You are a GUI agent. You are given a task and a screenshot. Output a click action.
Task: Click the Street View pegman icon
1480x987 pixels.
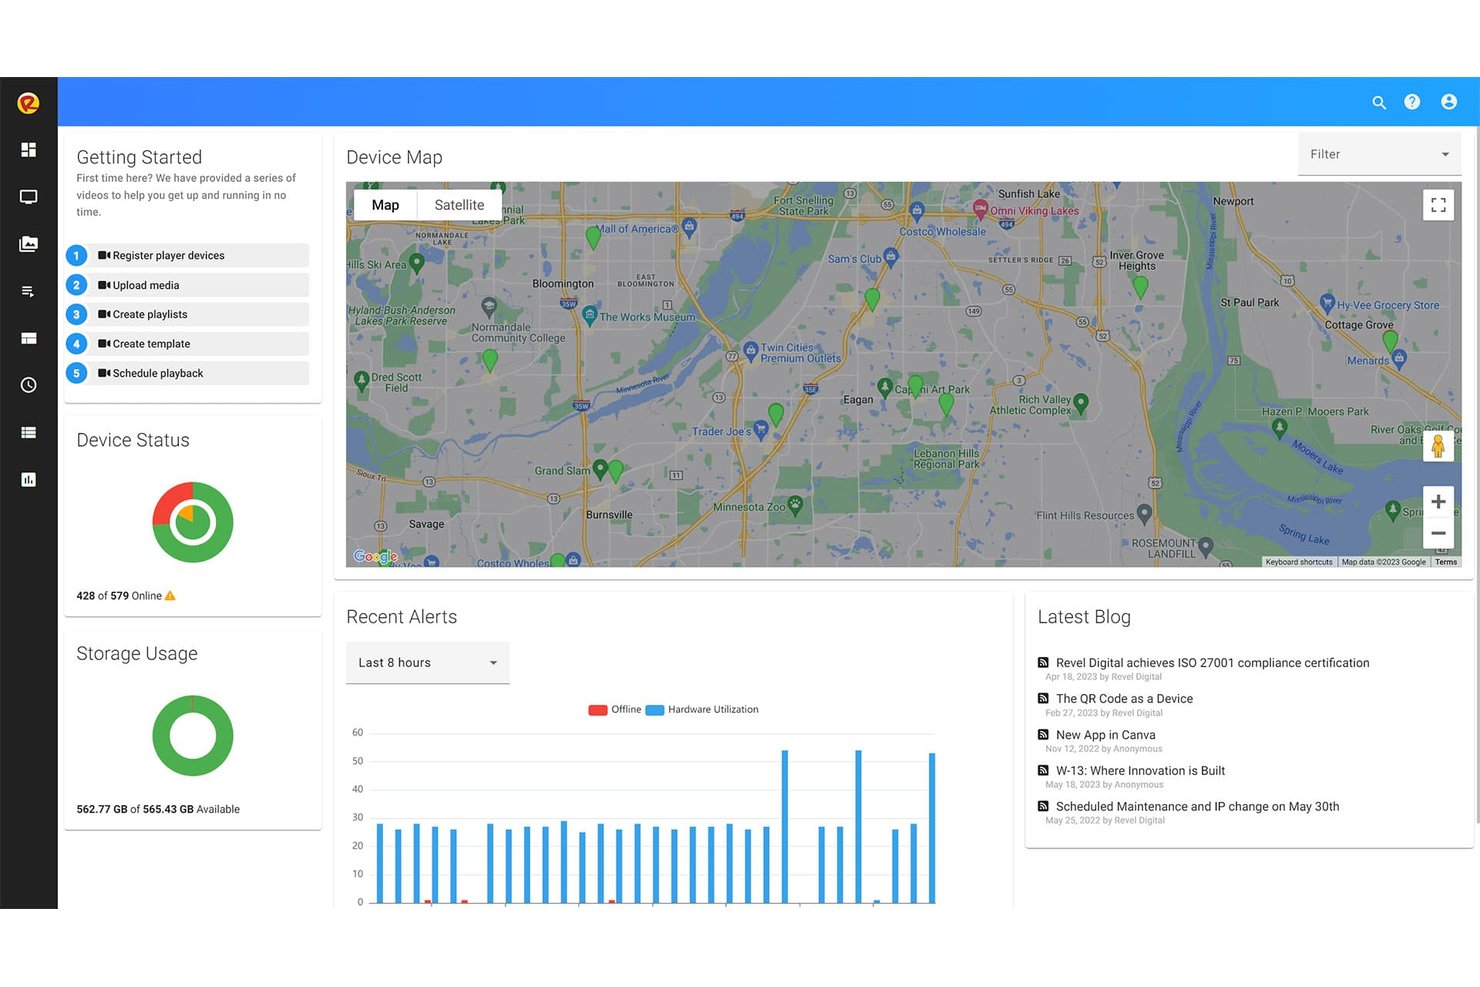coord(1438,446)
